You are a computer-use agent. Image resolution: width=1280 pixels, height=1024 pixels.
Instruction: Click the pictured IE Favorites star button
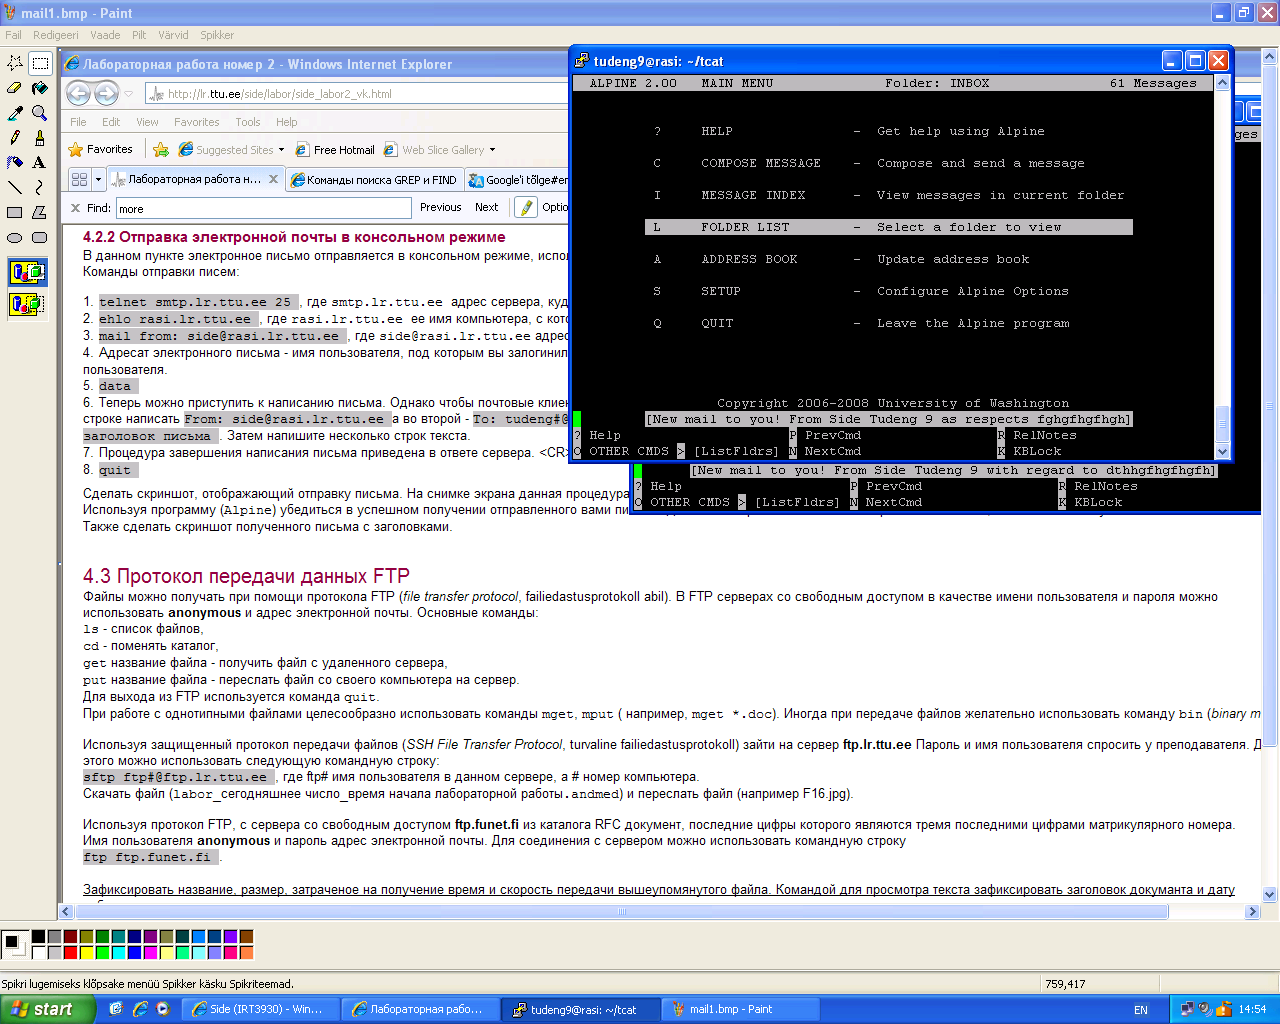(100, 149)
